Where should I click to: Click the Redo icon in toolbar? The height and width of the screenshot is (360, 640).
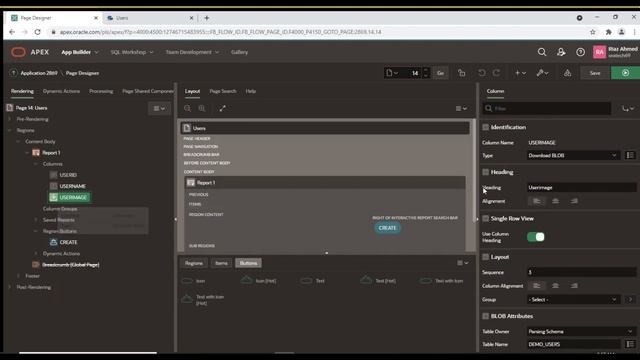click(x=496, y=73)
